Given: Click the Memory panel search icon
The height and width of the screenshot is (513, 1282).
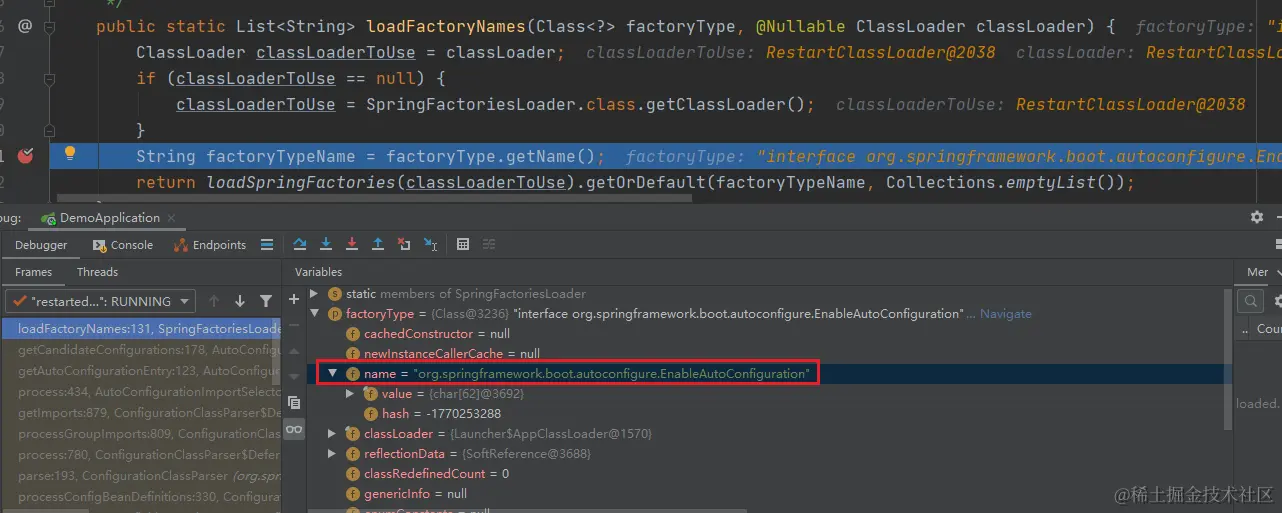Looking at the screenshot, I should [1250, 301].
